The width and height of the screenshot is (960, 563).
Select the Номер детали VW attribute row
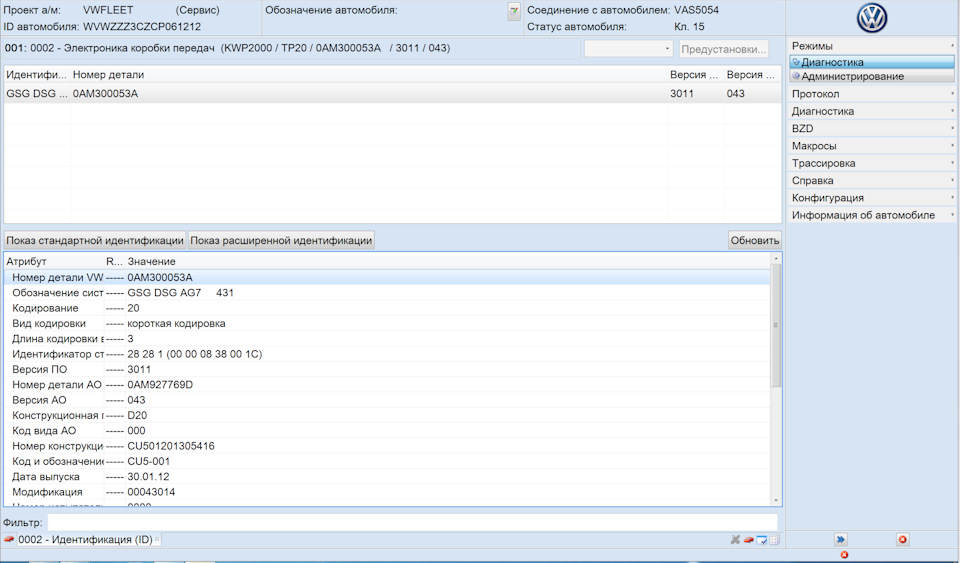click(x=387, y=277)
